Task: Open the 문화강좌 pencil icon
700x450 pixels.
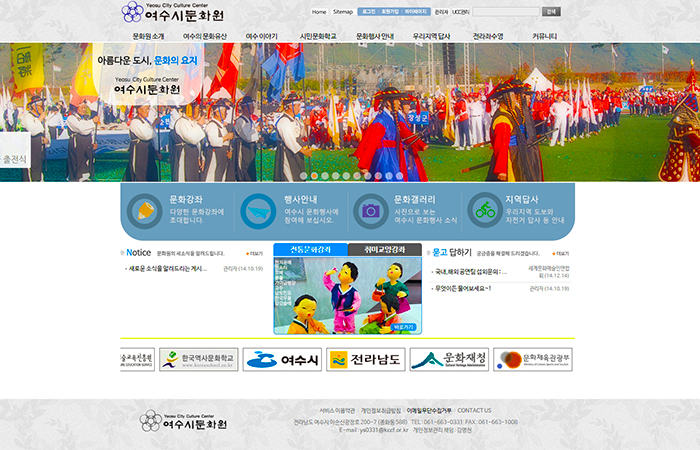Action: pos(145,211)
